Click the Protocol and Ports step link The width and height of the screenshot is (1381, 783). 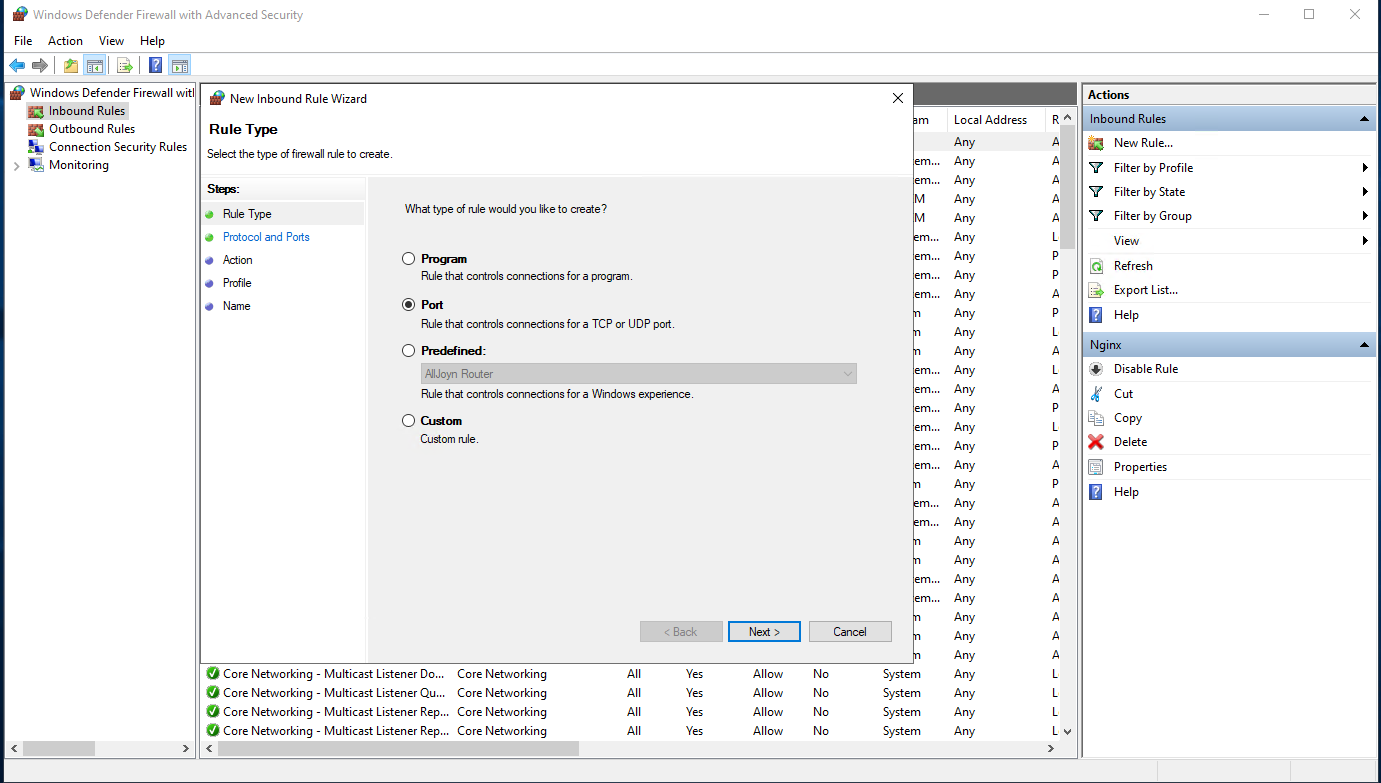pos(266,237)
